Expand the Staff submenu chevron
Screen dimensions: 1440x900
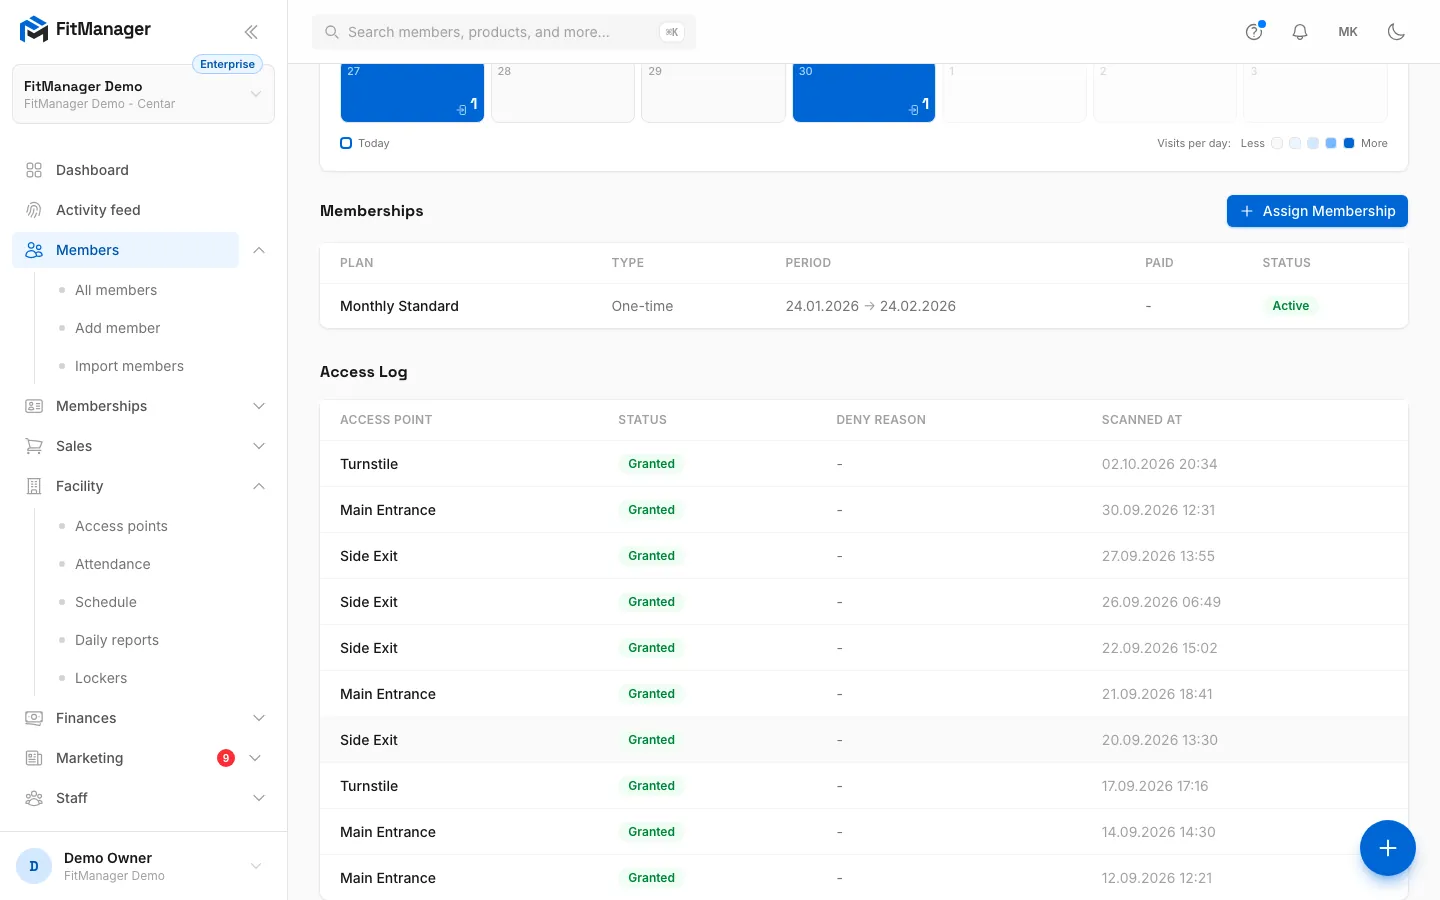click(259, 798)
